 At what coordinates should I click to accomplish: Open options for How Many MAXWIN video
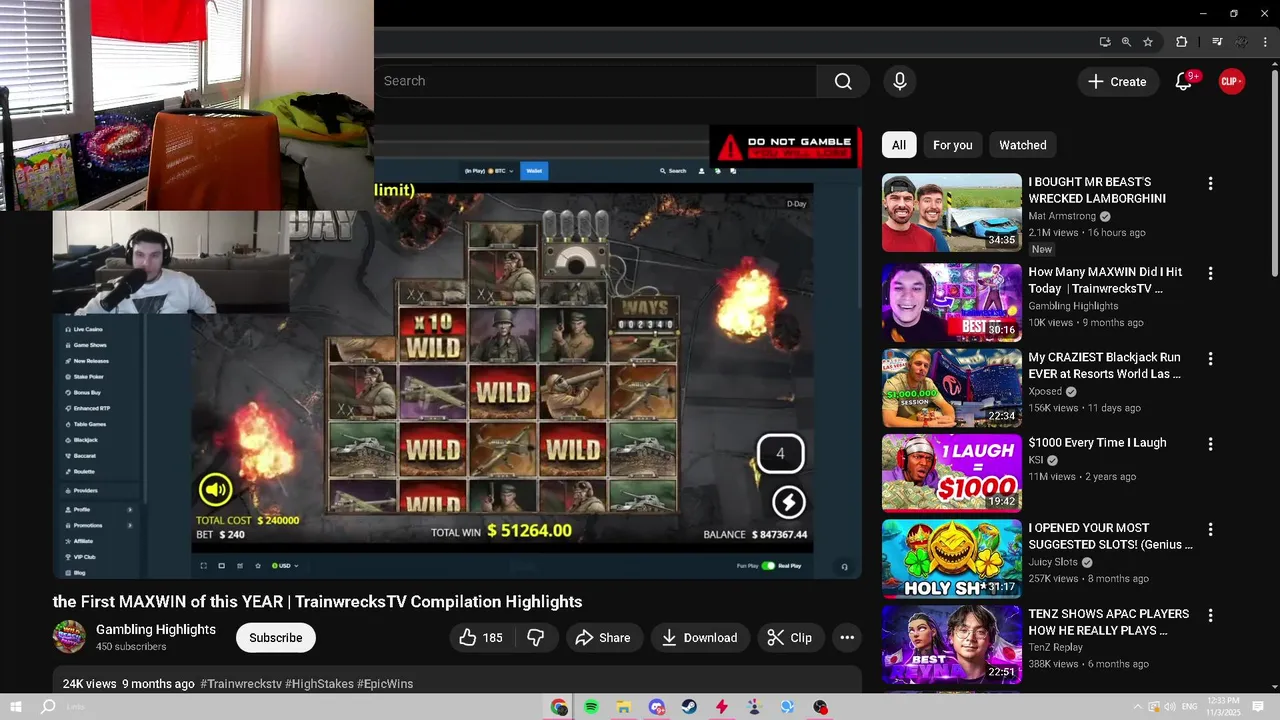[1210, 273]
